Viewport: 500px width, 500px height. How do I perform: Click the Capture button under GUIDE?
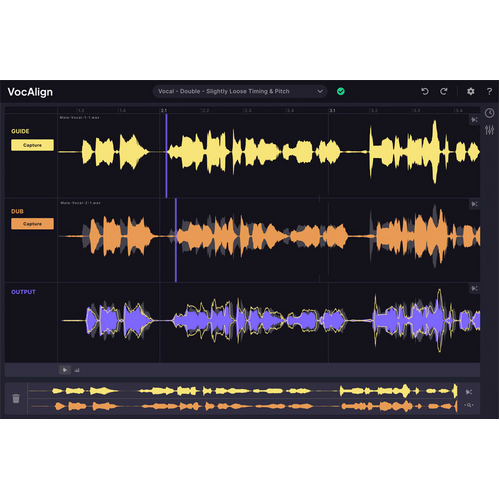32,145
